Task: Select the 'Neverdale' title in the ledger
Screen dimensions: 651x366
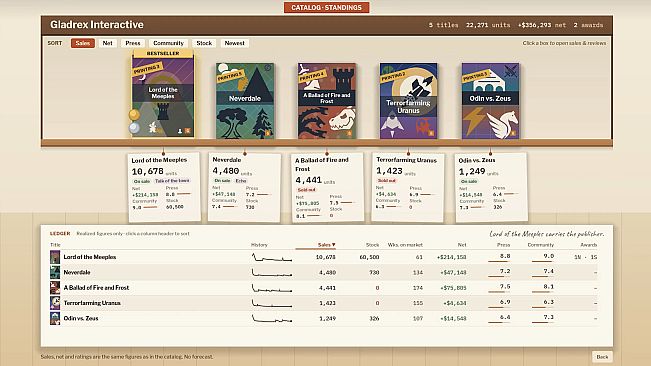Action: (77, 273)
